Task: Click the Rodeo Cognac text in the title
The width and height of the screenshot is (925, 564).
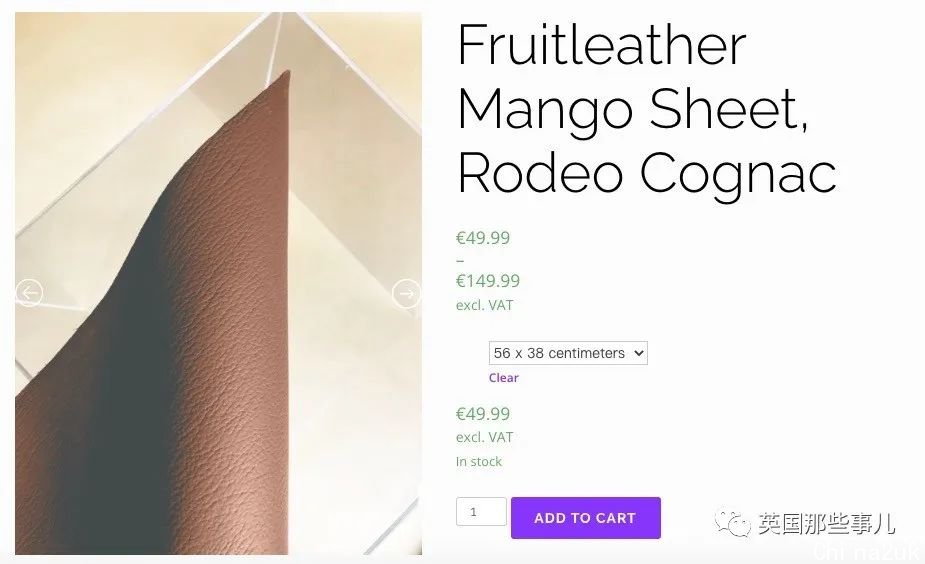Action: pos(647,172)
